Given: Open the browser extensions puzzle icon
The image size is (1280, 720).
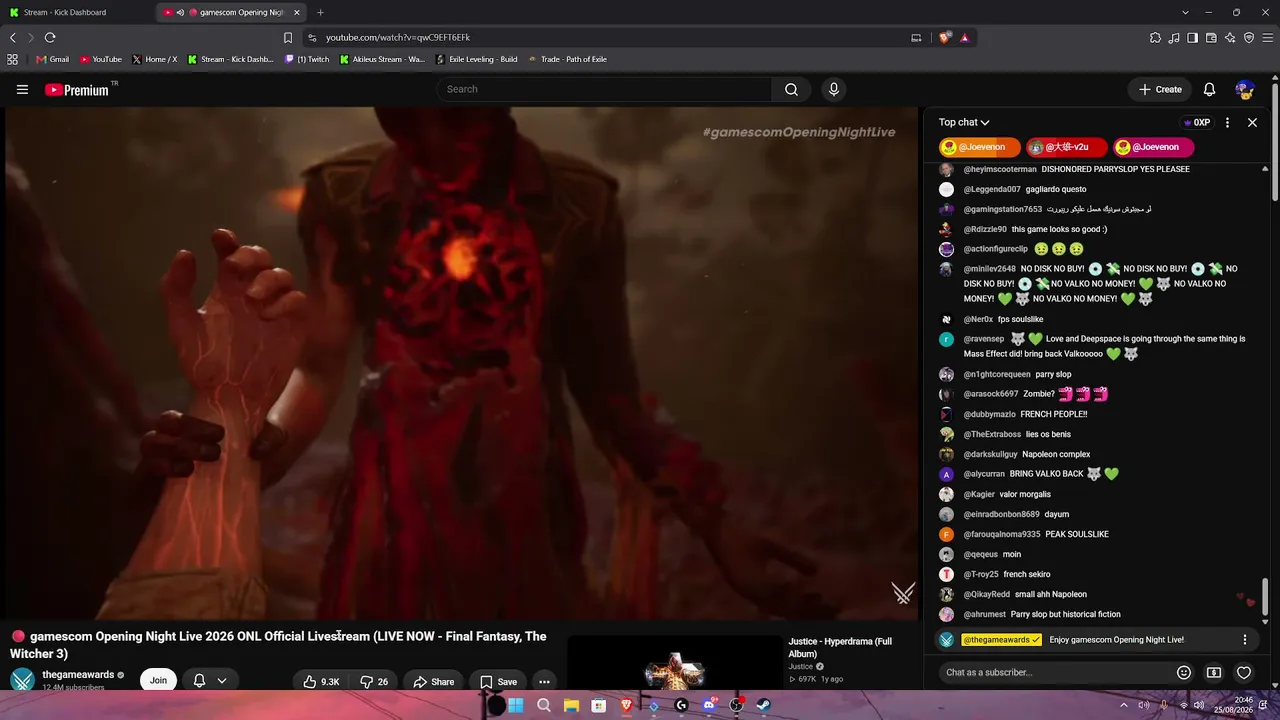Looking at the screenshot, I should click(1155, 37).
